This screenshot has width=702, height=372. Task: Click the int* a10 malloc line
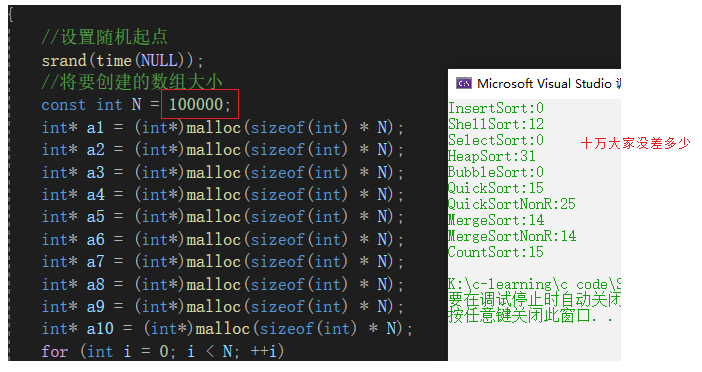227,329
